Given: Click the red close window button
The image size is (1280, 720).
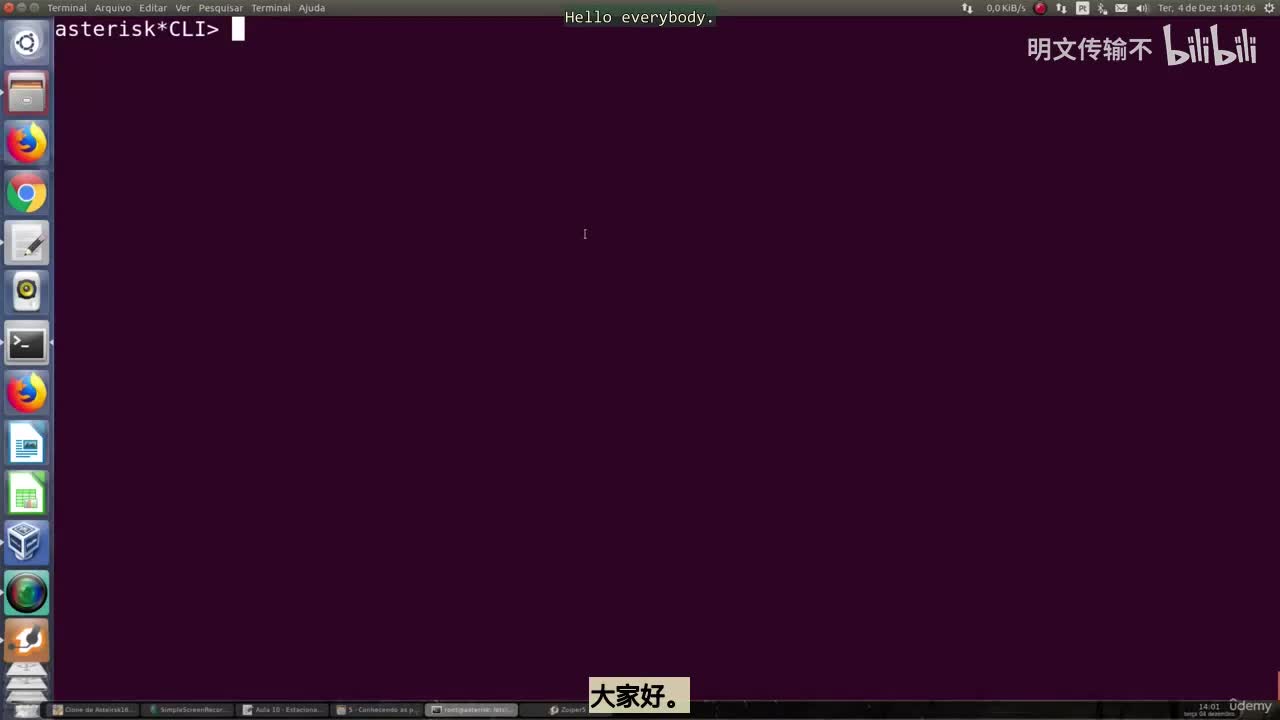Looking at the screenshot, I should point(9,8).
